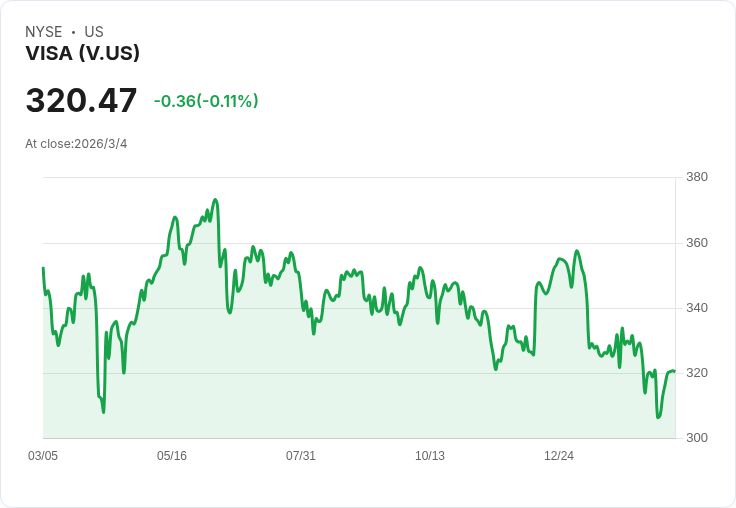This screenshot has width=736, height=508.
Task: Click the 360 price axis label
Action: tap(697, 243)
